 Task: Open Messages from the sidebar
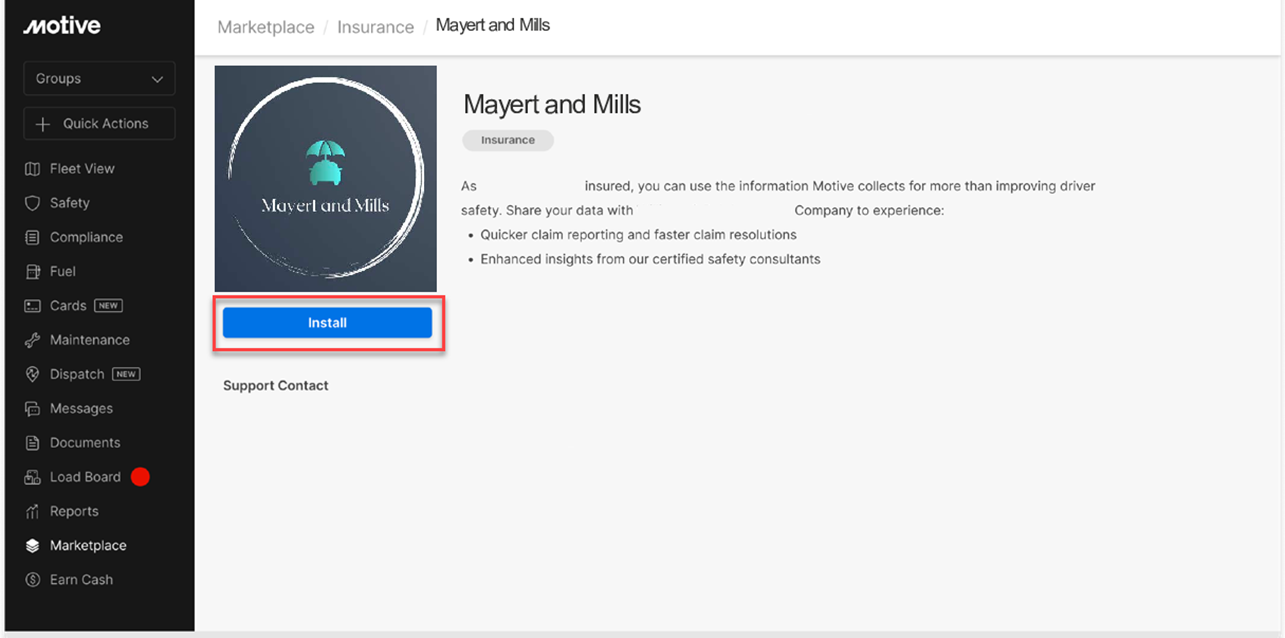tap(81, 408)
